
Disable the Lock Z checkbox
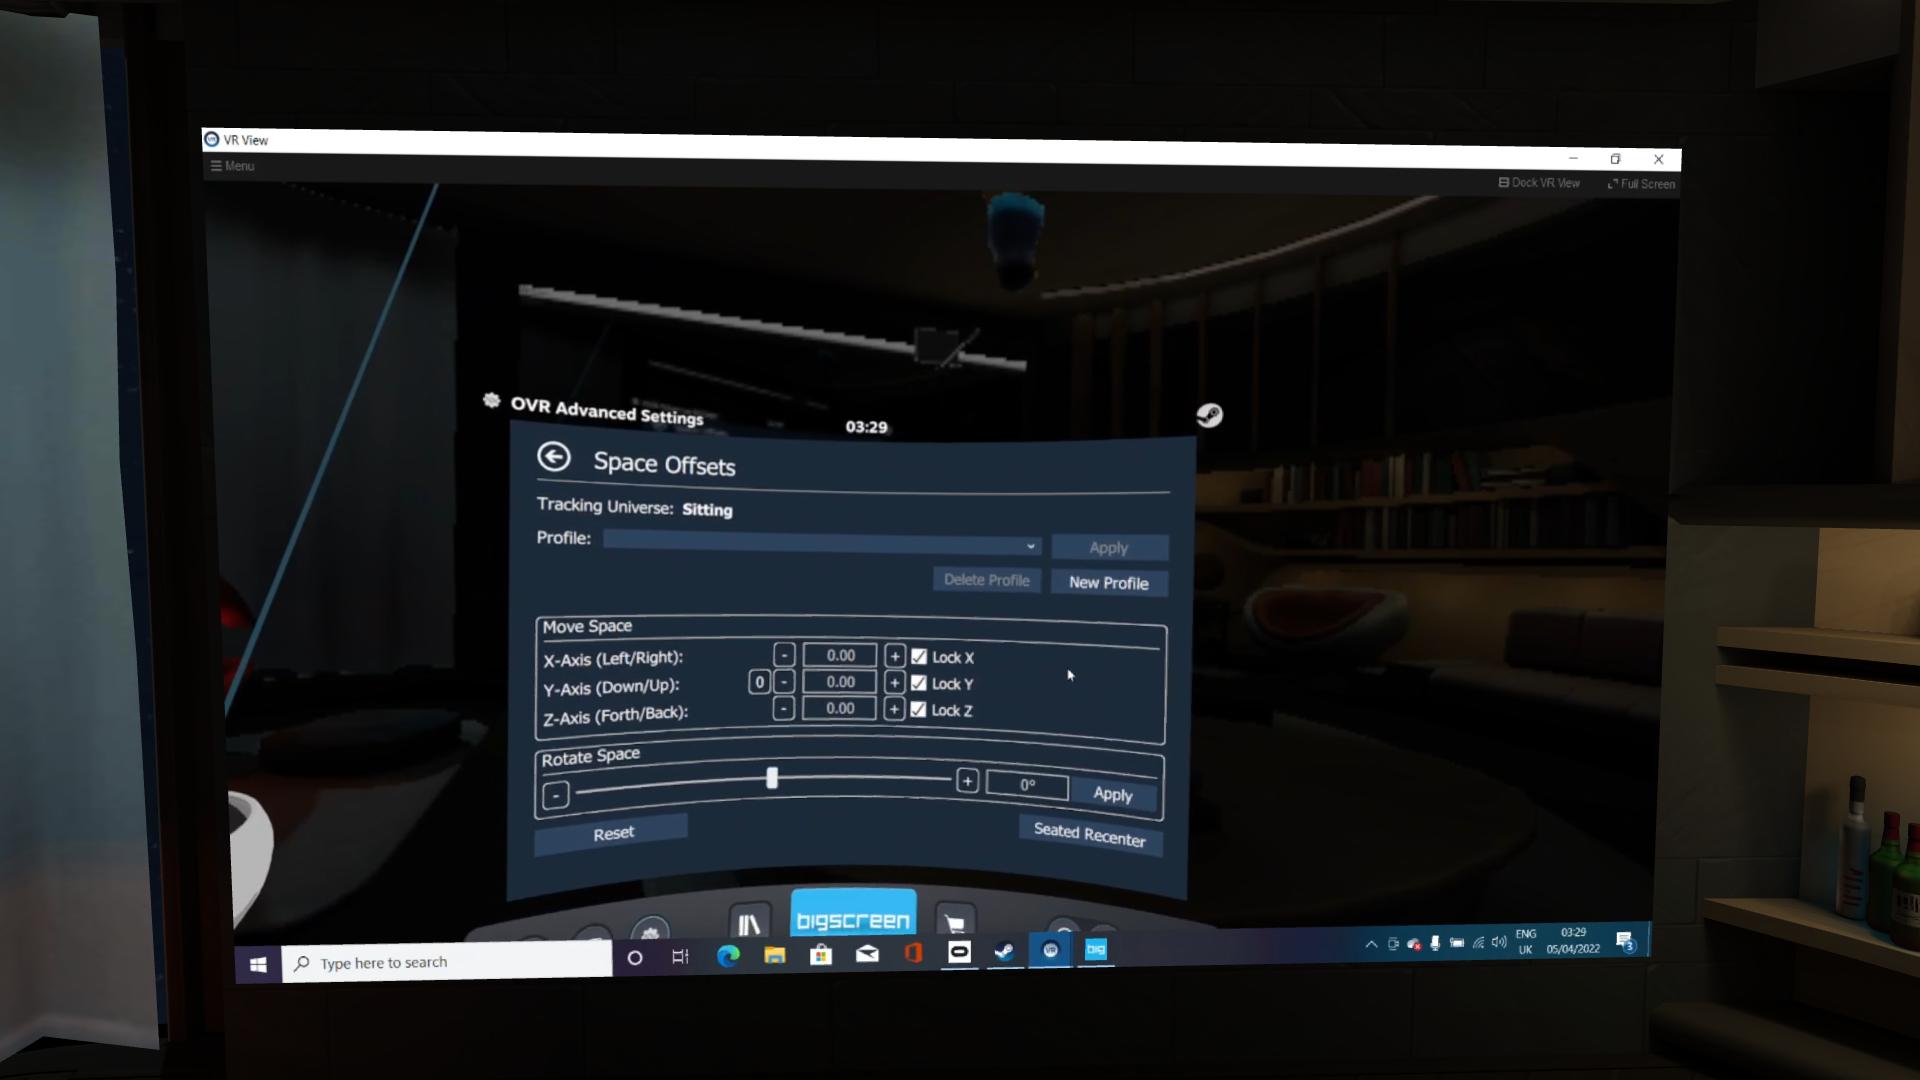pyautogui.click(x=918, y=710)
